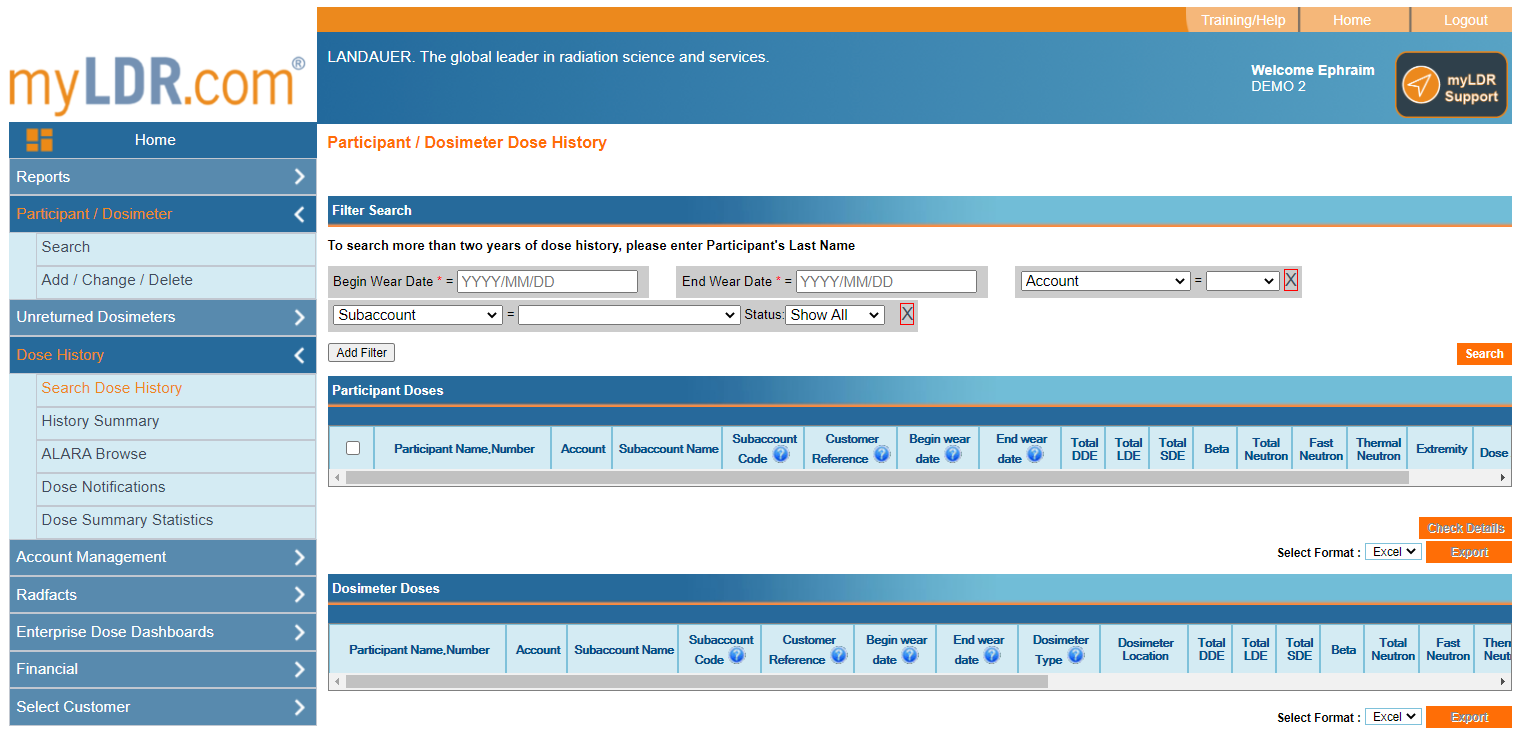
Task: Expand the Financial section
Action: (x=299, y=669)
